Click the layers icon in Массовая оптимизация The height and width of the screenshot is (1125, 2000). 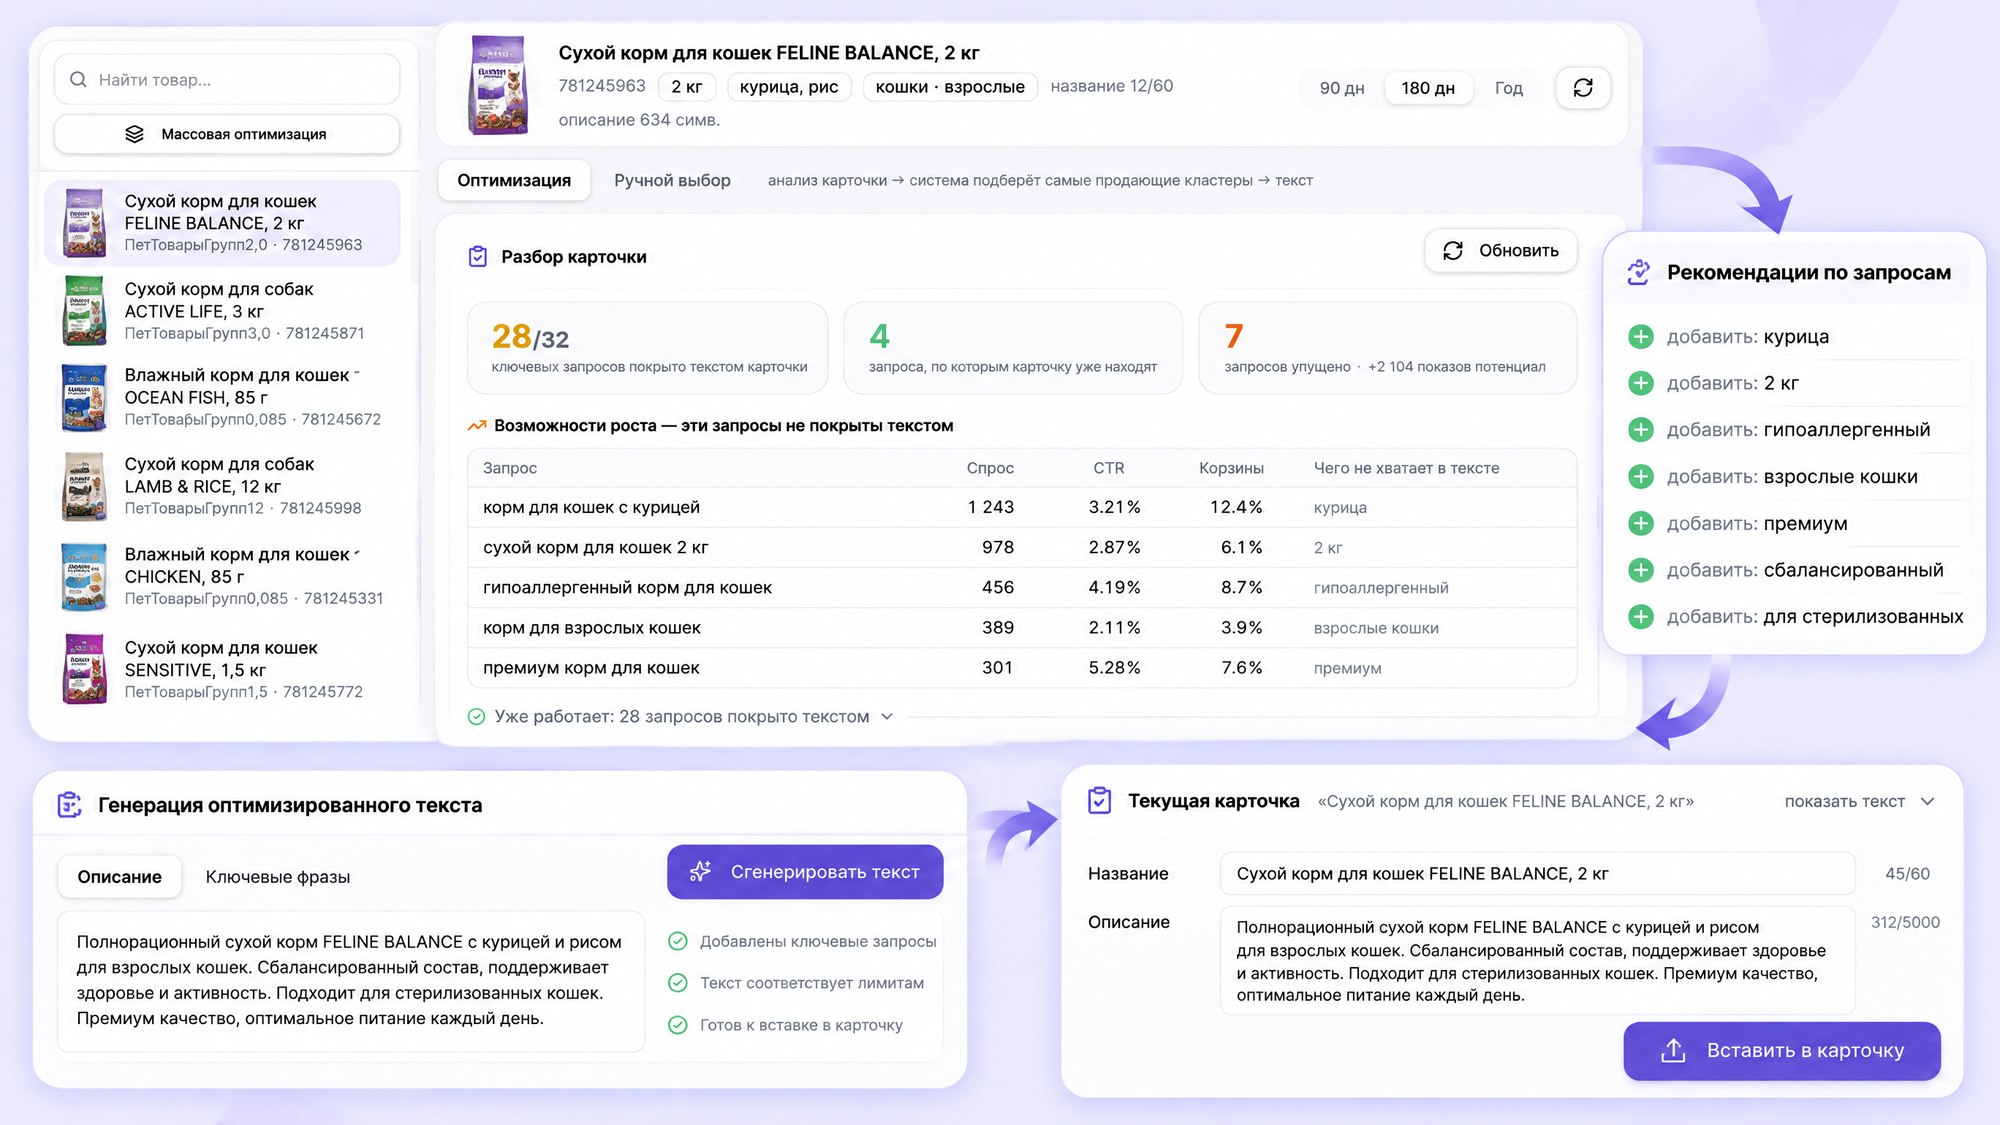(x=134, y=134)
